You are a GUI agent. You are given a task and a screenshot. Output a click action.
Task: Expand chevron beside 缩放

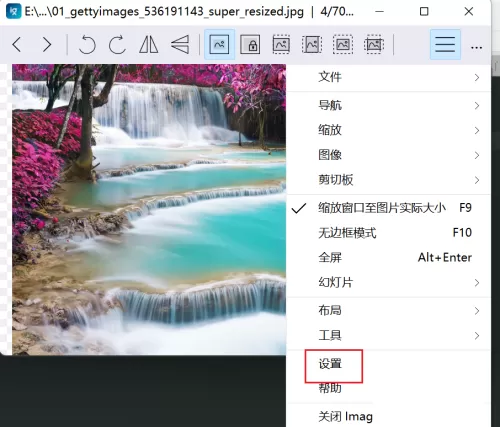click(477, 131)
